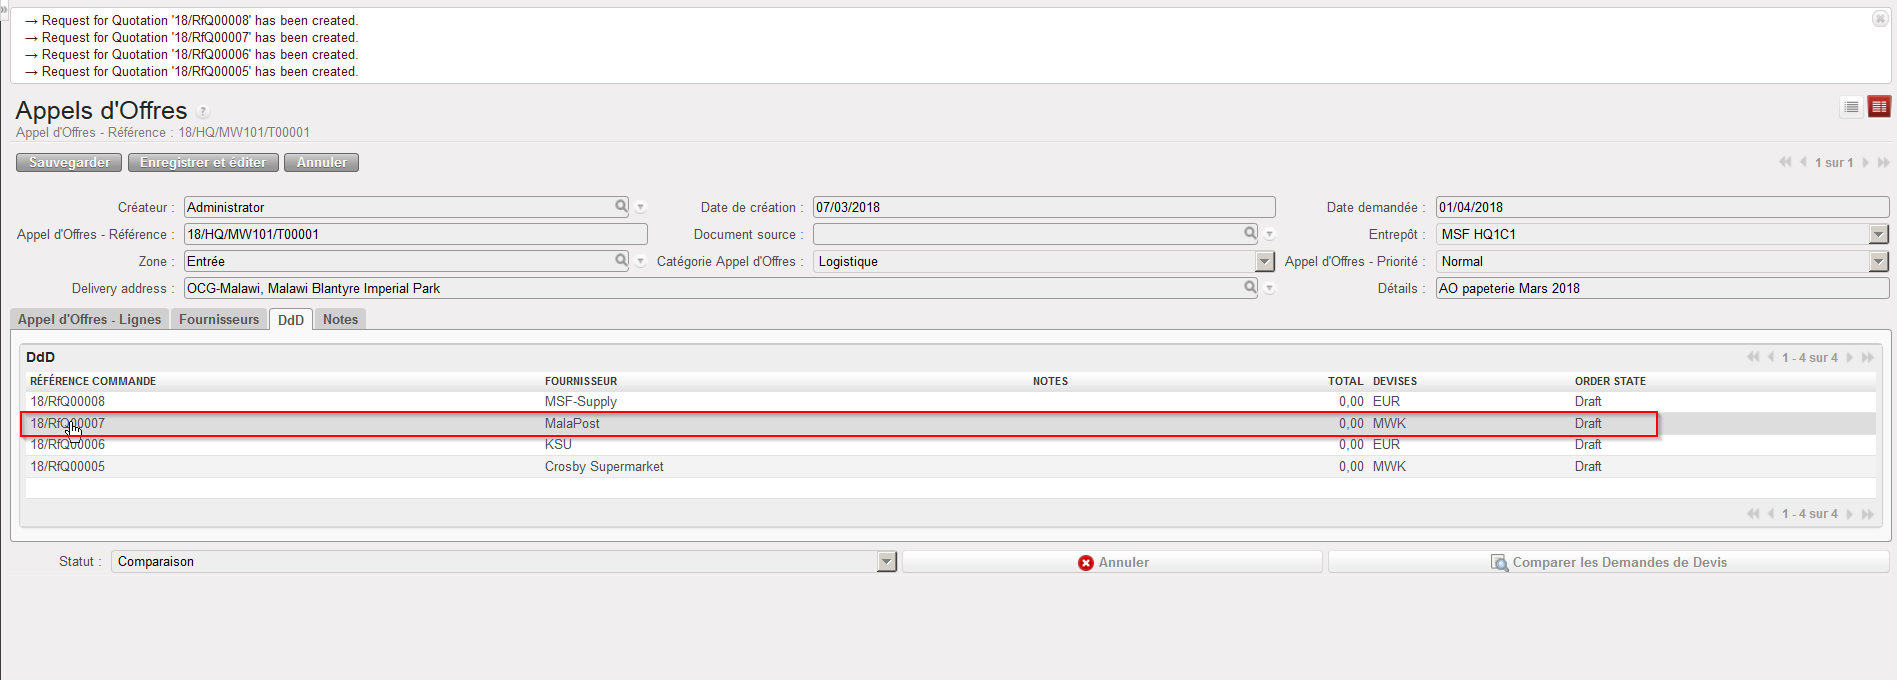Screen dimensions: 1897x680
Task: Click the help icon beside Appels d'Offres
Action: [x=203, y=112]
